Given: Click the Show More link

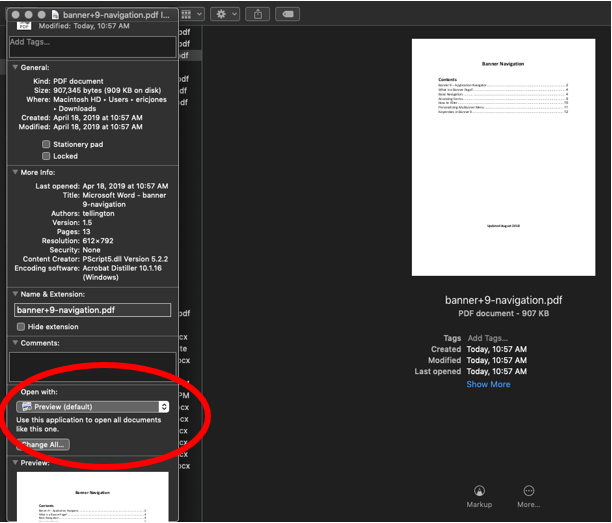Looking at the screenshot, I should [488, 384].
